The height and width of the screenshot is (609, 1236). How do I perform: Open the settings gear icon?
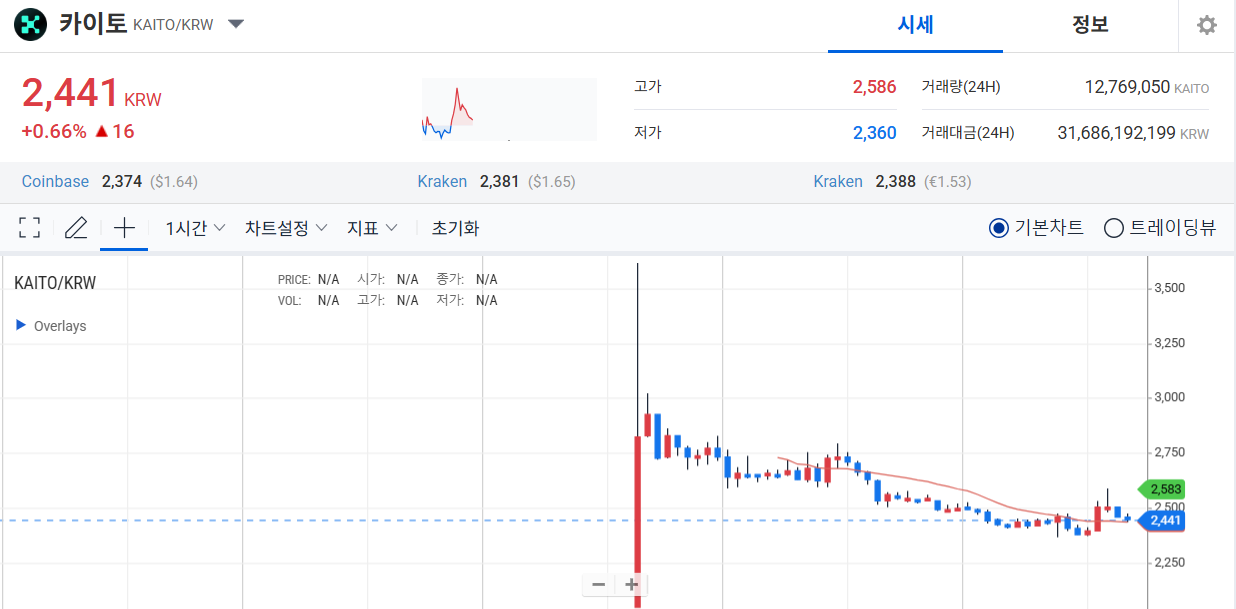1206,25
